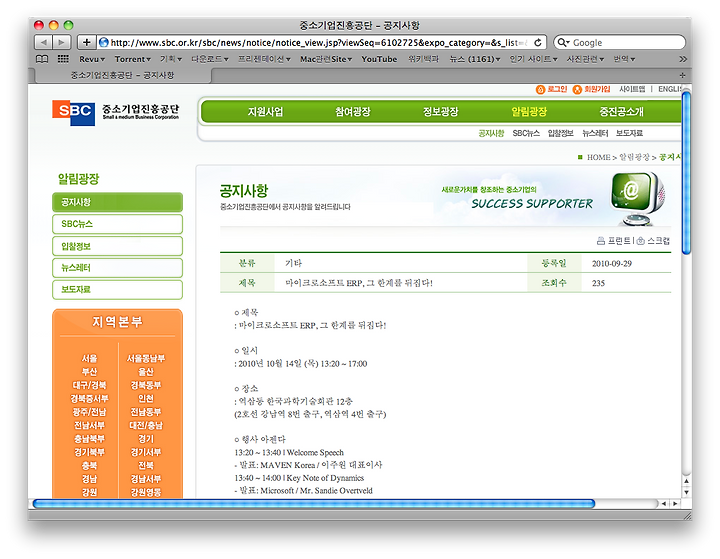Open sidebar SBC뉴스 button
The width and height of the screenshot is (720, 559).
coord(118,224)
